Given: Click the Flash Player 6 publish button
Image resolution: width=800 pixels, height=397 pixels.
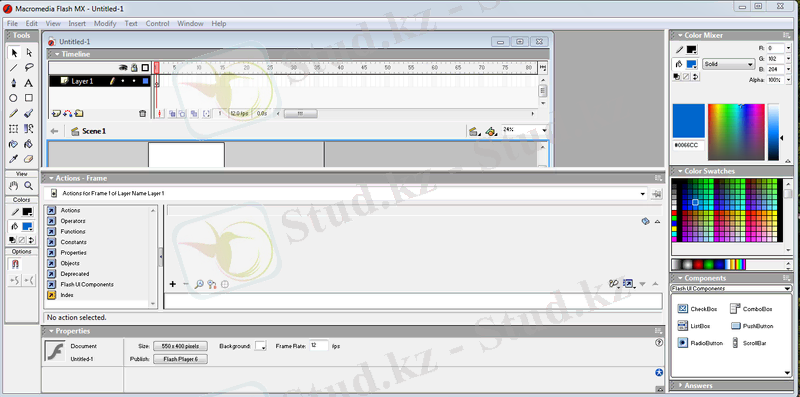Looking at the screenshot, I should click(180, 359).
